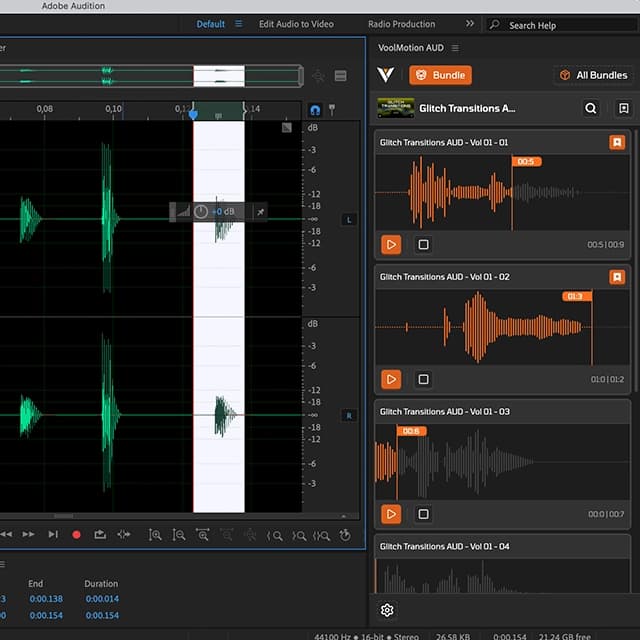Zoom in amplitude

pyautogui.click(x=155, y=535)
